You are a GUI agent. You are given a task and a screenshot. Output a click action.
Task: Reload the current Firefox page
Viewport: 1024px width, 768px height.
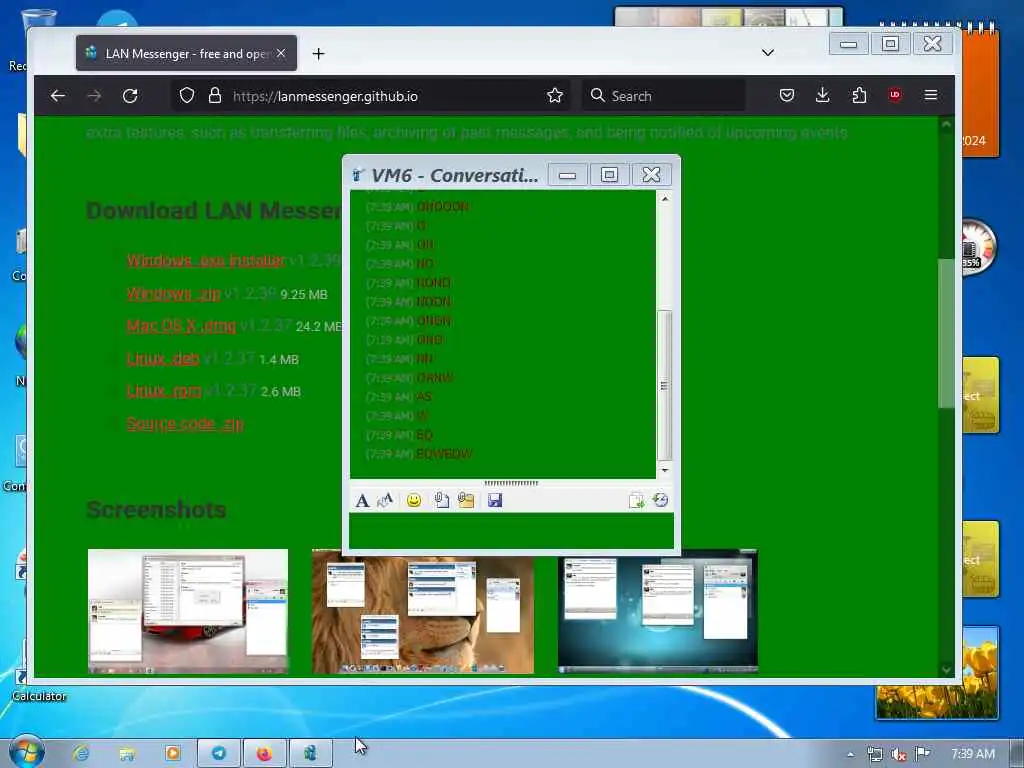130,96
